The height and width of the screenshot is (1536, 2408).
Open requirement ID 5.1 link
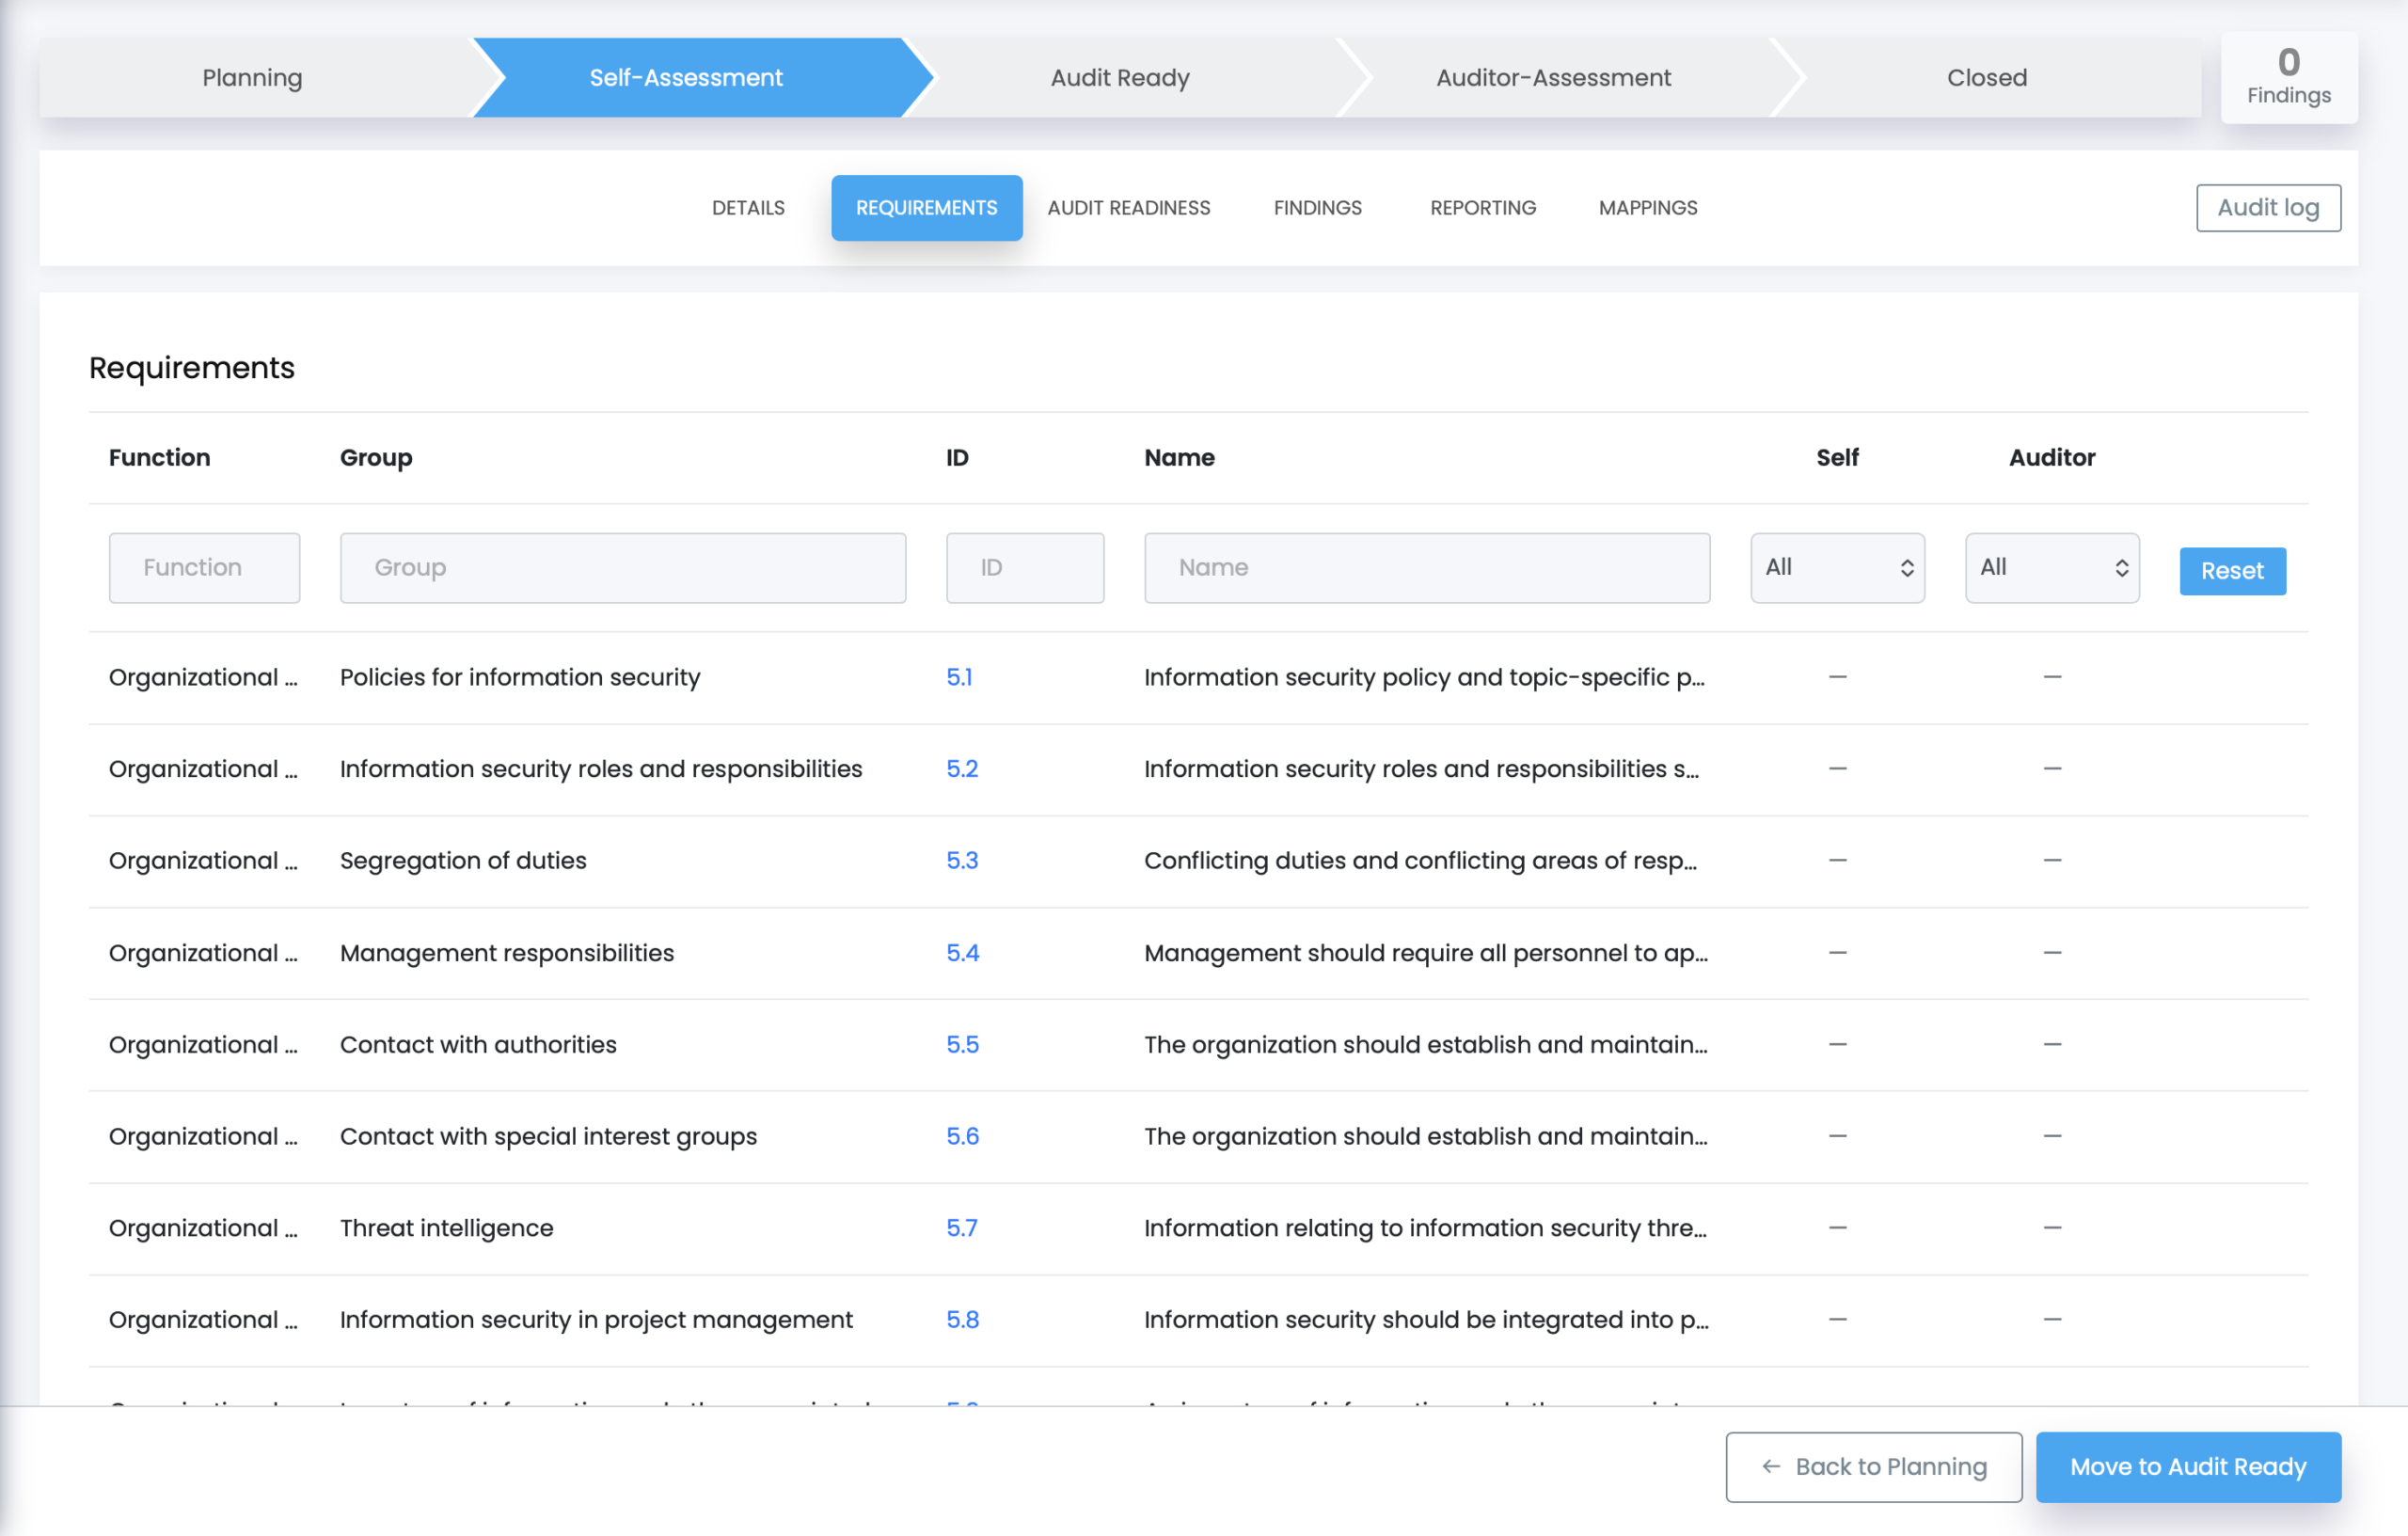pyautogui.click(x=959, y=677)
